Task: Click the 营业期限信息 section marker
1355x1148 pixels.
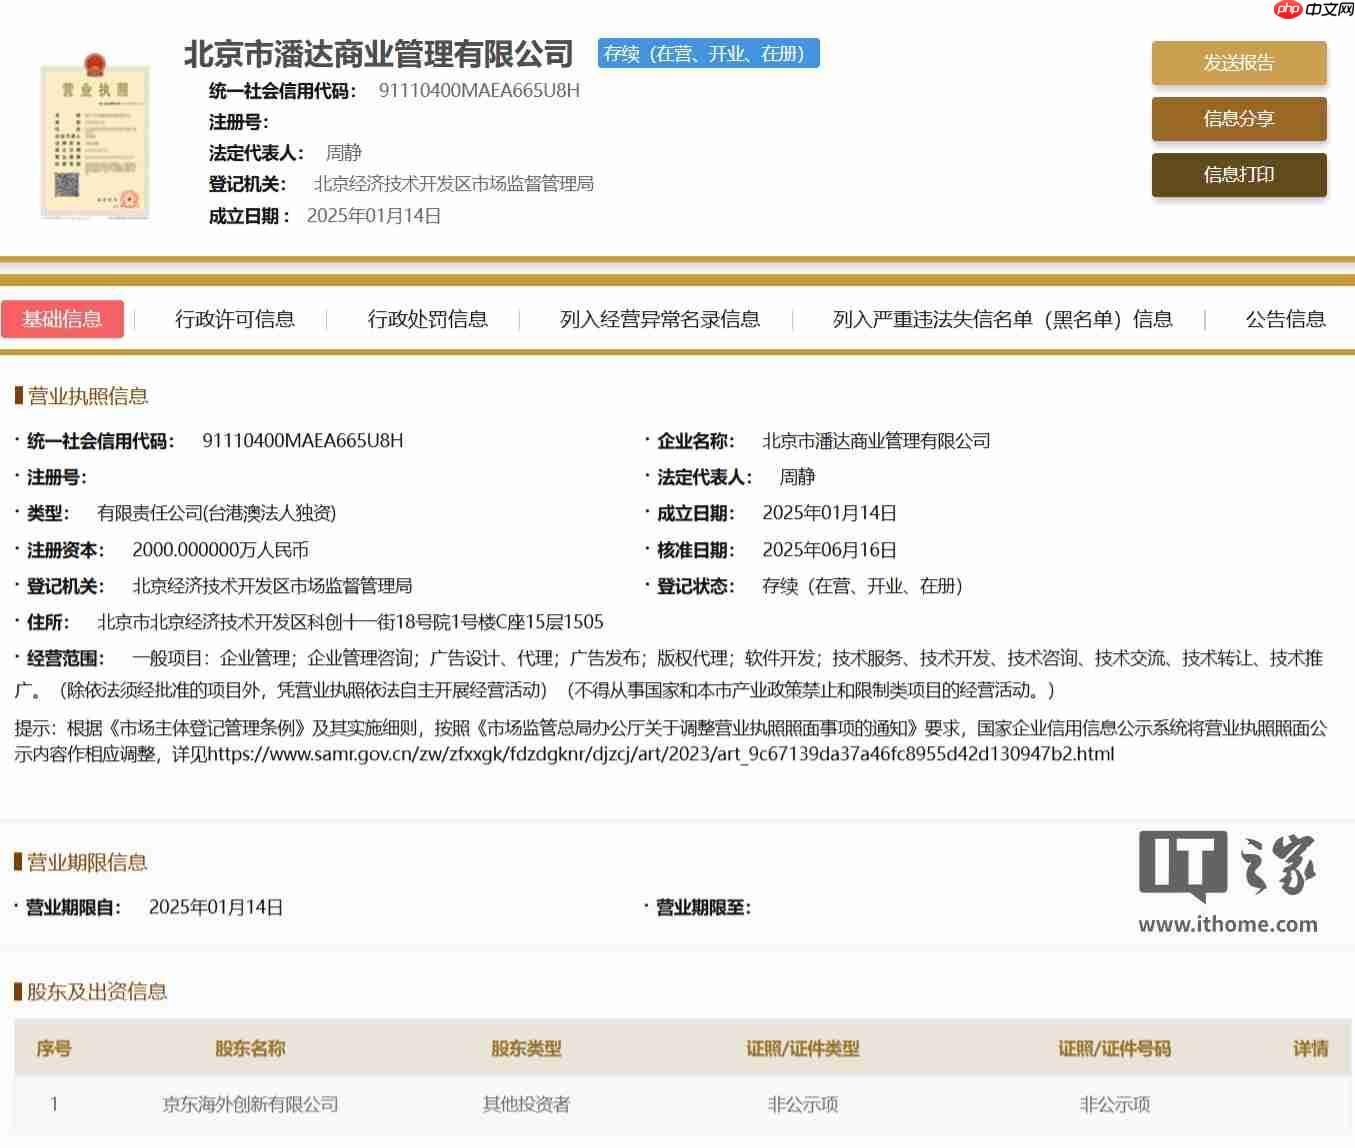Action: (x=20, y=861)
